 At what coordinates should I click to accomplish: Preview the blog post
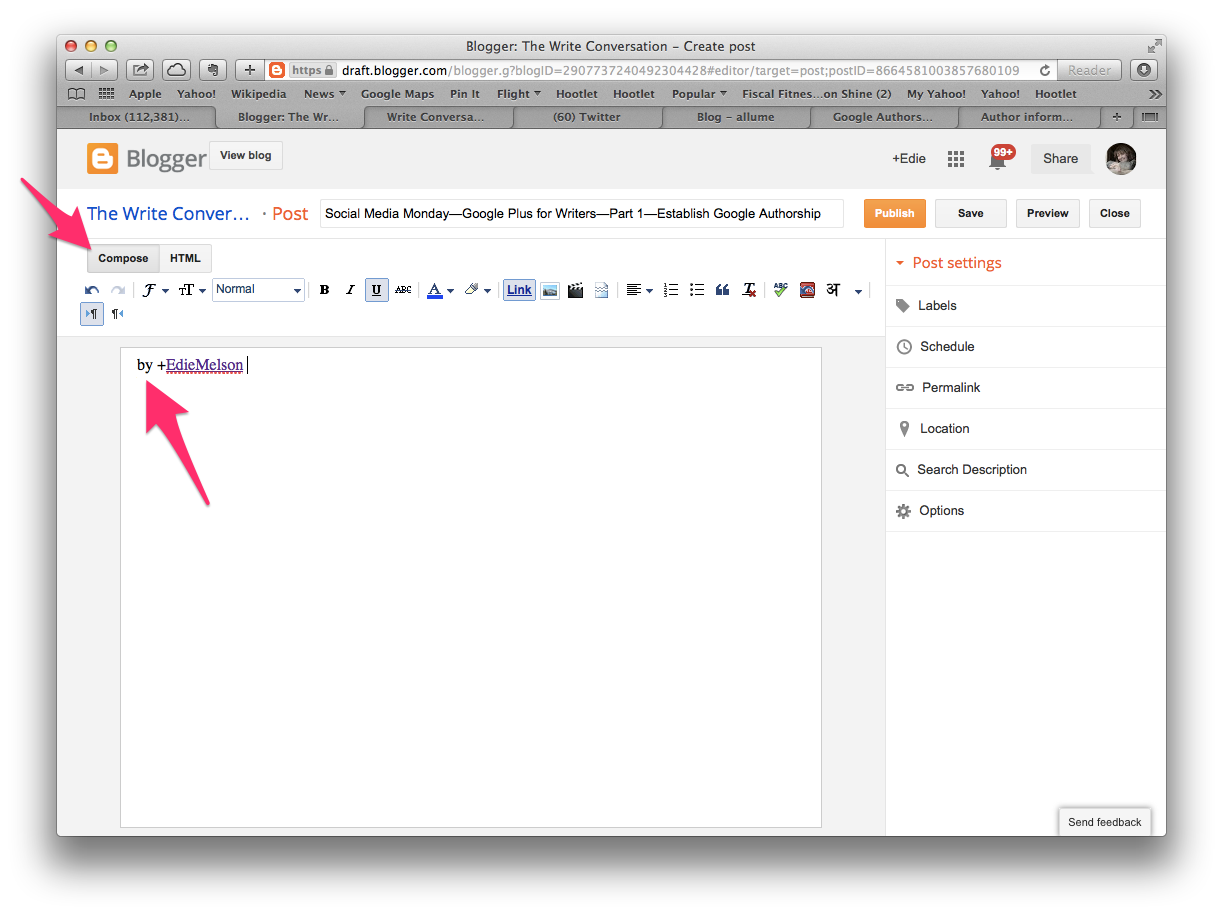pos(1047,213)
